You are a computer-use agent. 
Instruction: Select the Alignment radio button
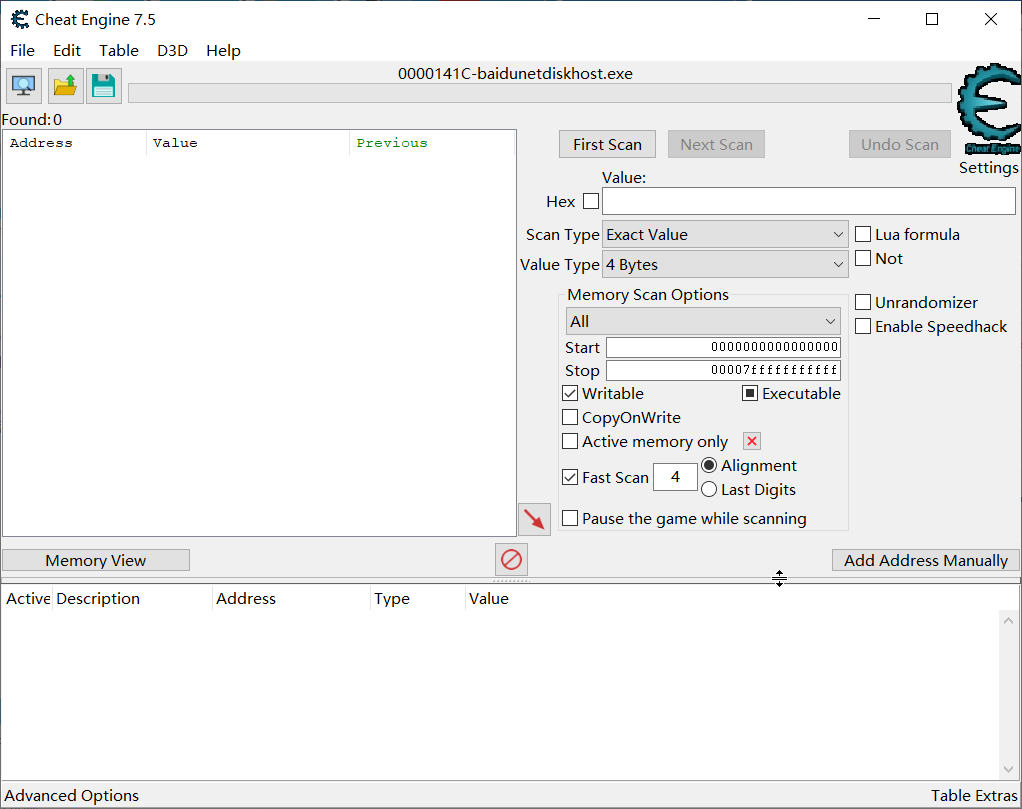coord(709,465)
